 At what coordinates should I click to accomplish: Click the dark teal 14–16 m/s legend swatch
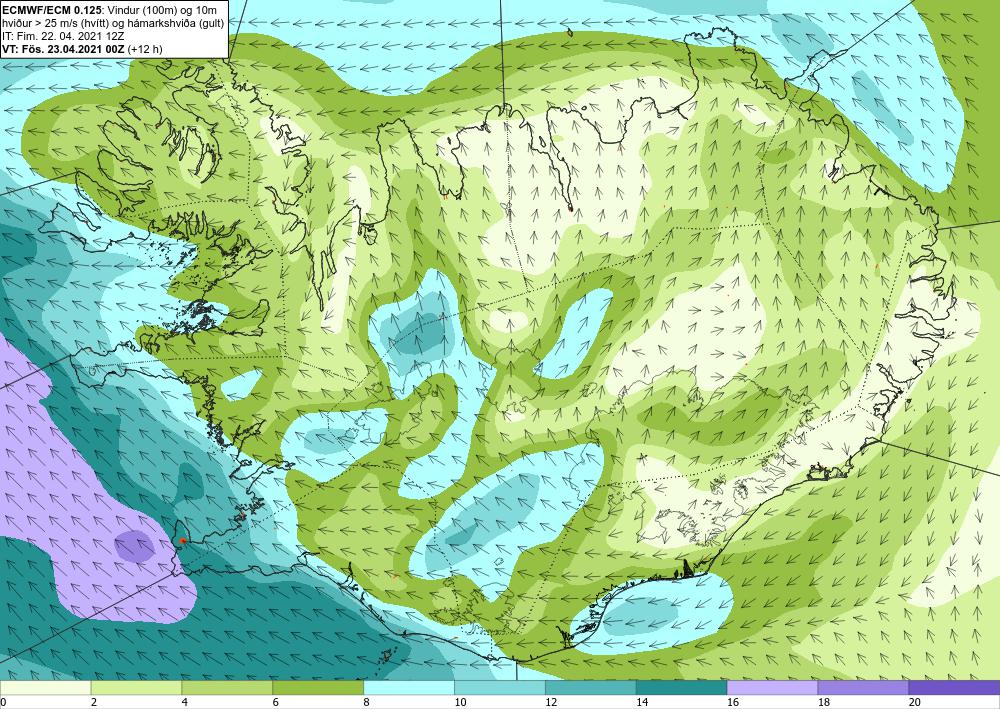[682, 687]
